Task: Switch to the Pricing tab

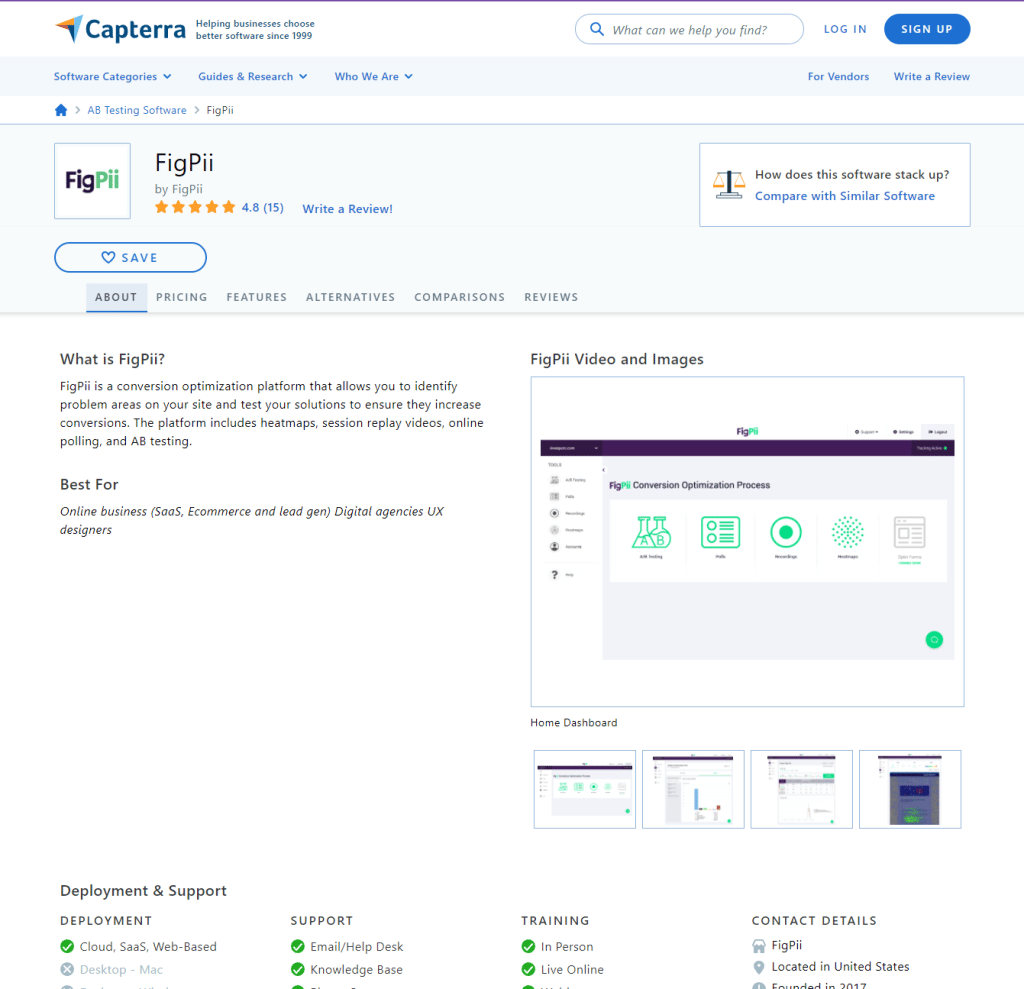Action: point(182,297)
